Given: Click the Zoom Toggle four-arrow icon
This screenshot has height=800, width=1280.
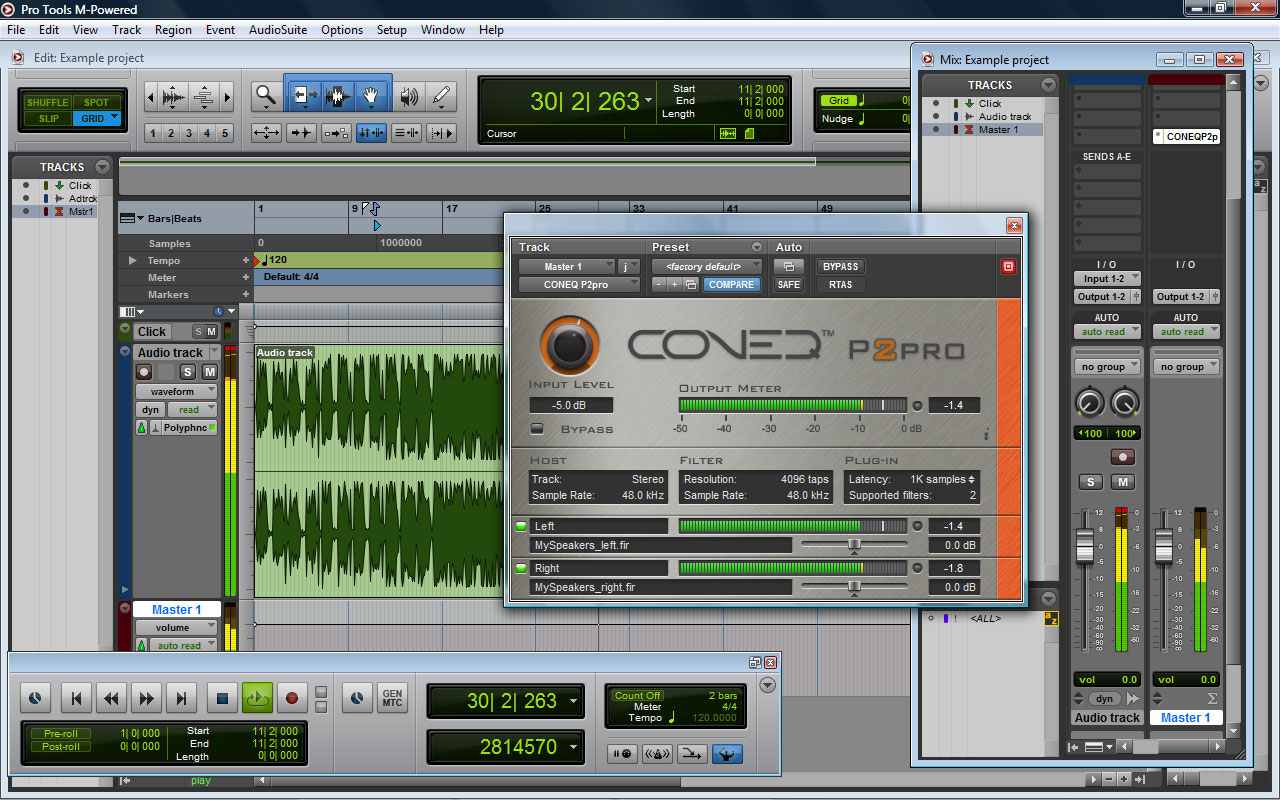Looking at the screenshot, I should [266, 132].
